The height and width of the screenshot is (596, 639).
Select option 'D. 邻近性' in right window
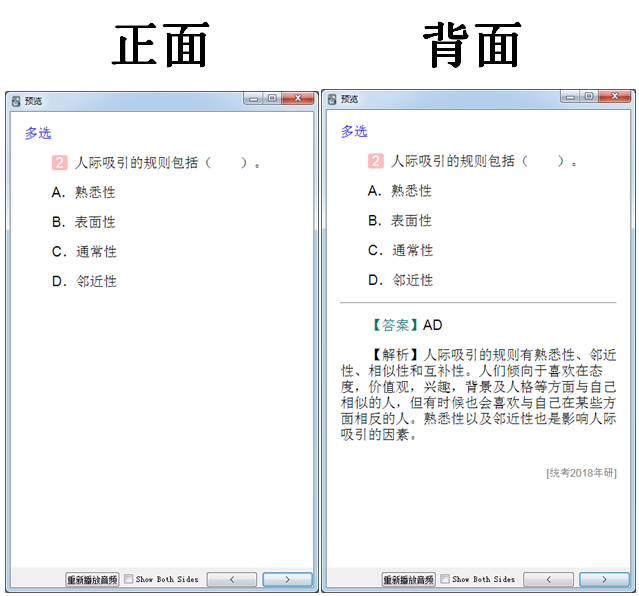[401, 280]
